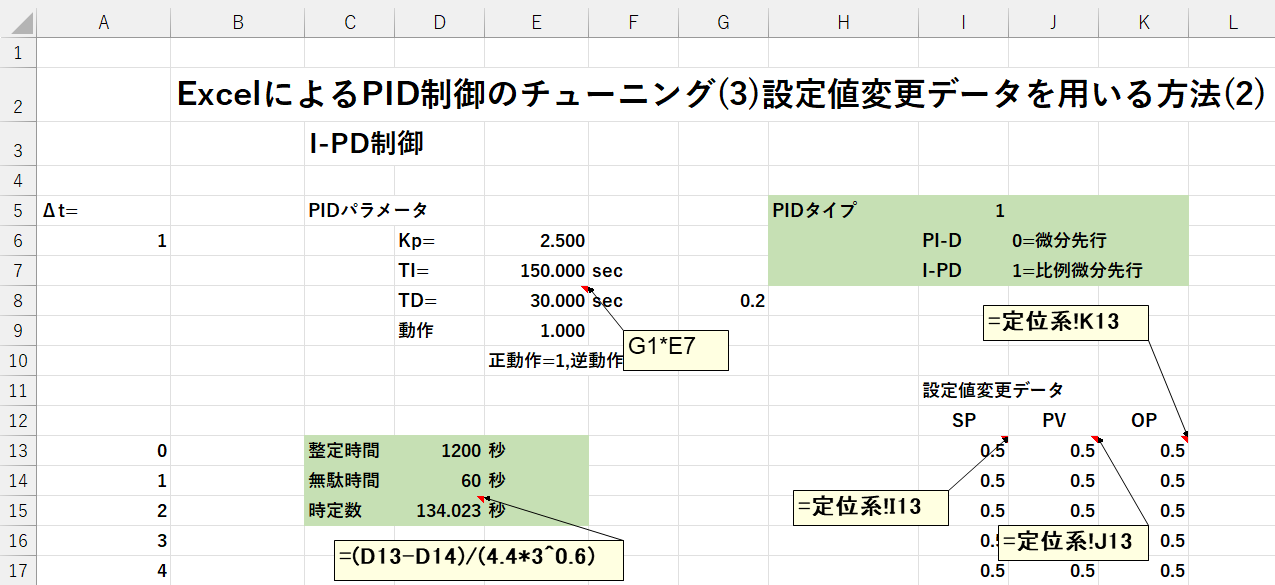The height and width of the screenshot is (585, 1275).
Task: Select column H by clicking its header
Action: click(x=843, y=20)
